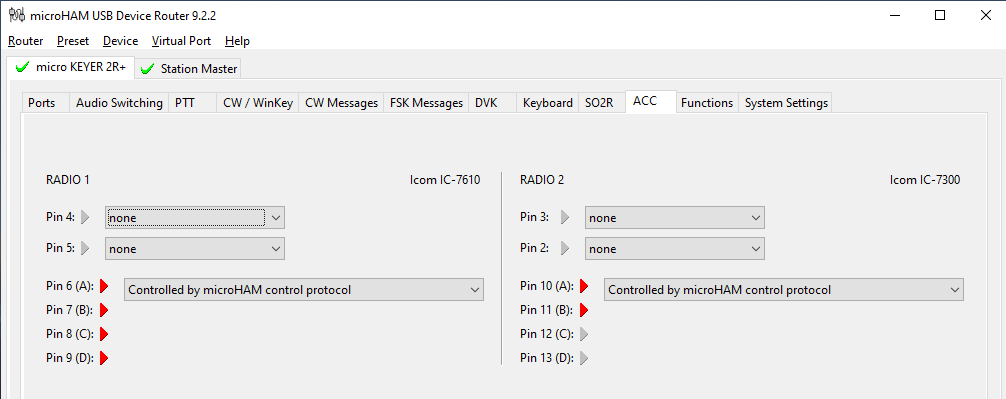Click the gray arrow indicator beside Pin 2
The height and width of the screenshot is (399, 1006).
565,248
